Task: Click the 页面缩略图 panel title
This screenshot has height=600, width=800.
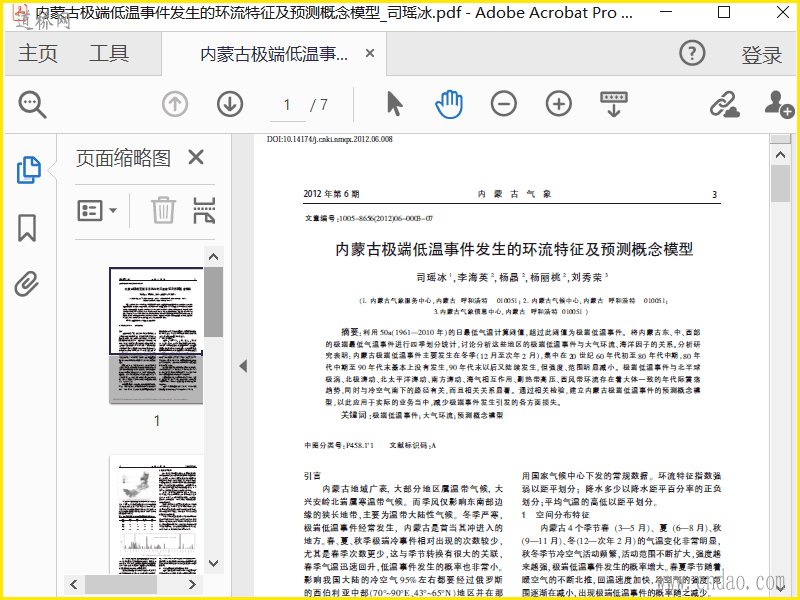Action: click(123, 158)
